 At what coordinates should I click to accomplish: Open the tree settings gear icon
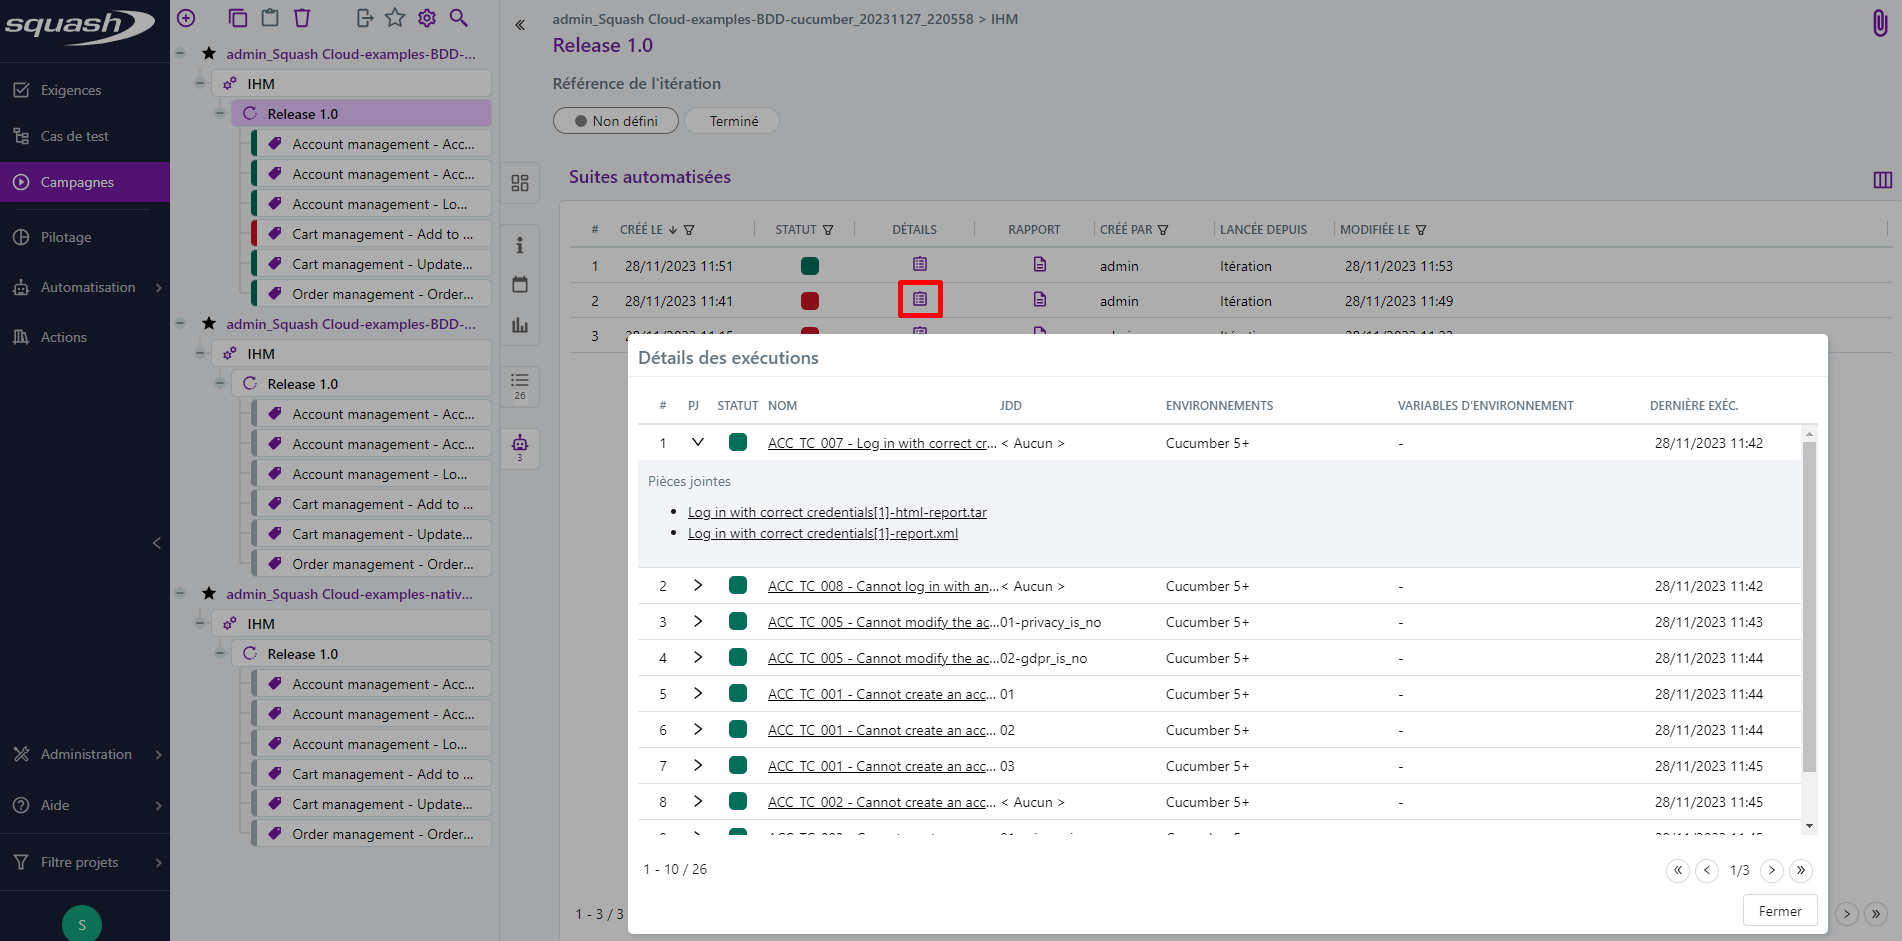pos(427,18)
